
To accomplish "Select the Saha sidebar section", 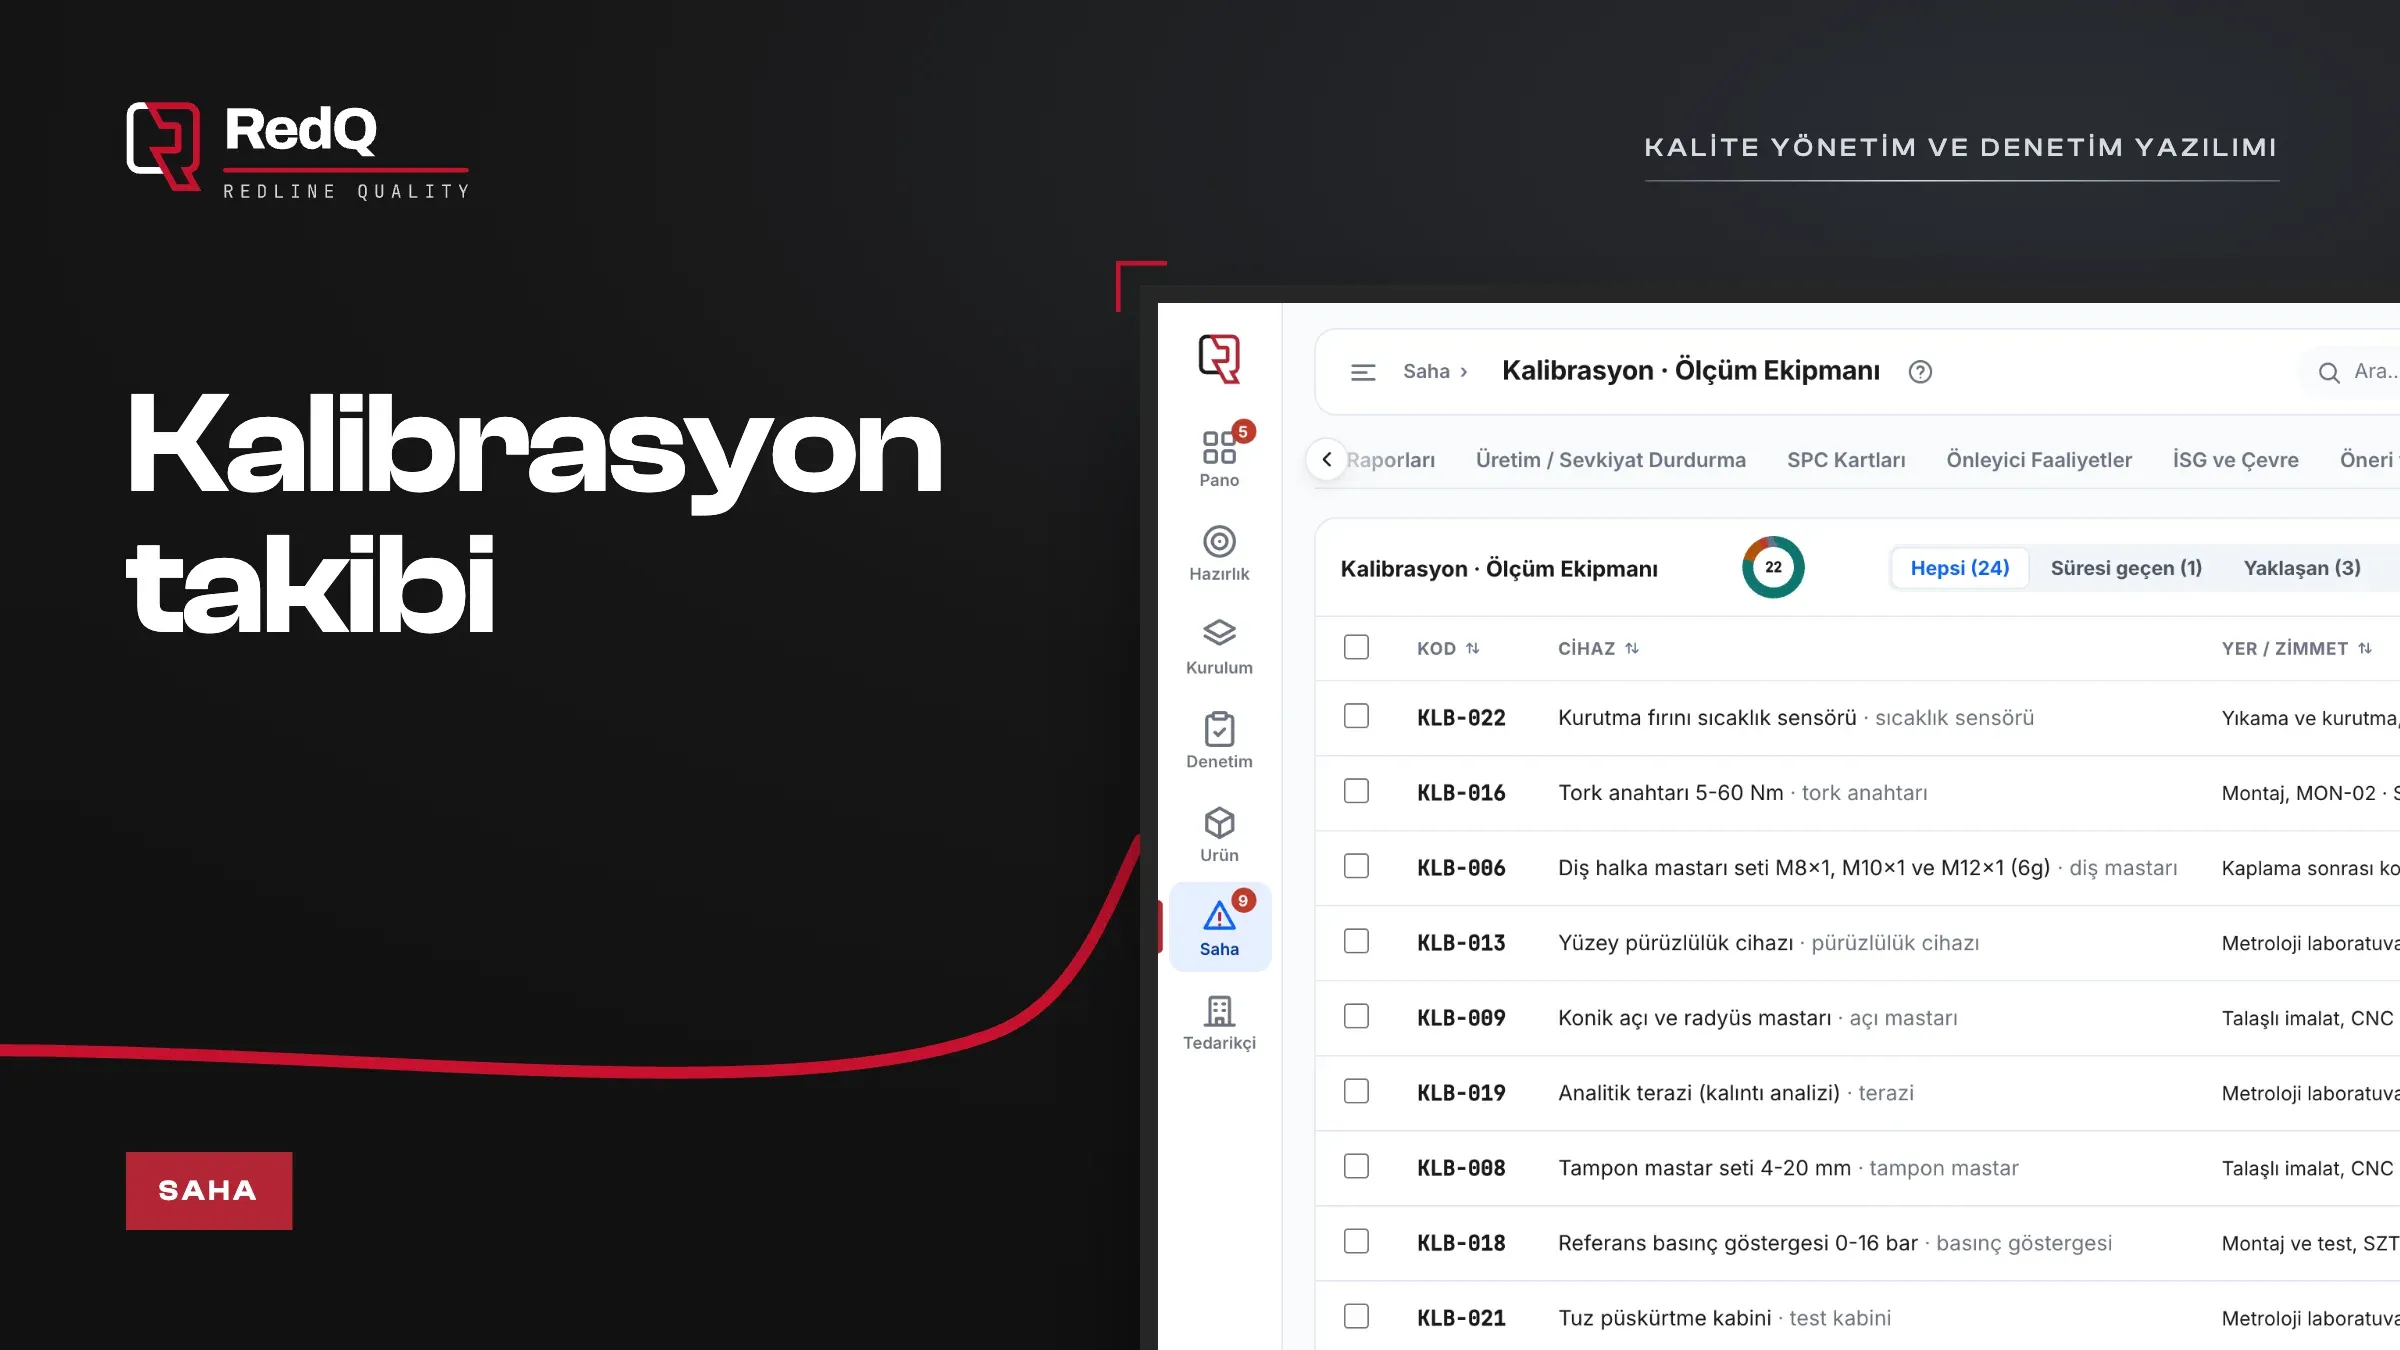I will (x=1219, y=927).
